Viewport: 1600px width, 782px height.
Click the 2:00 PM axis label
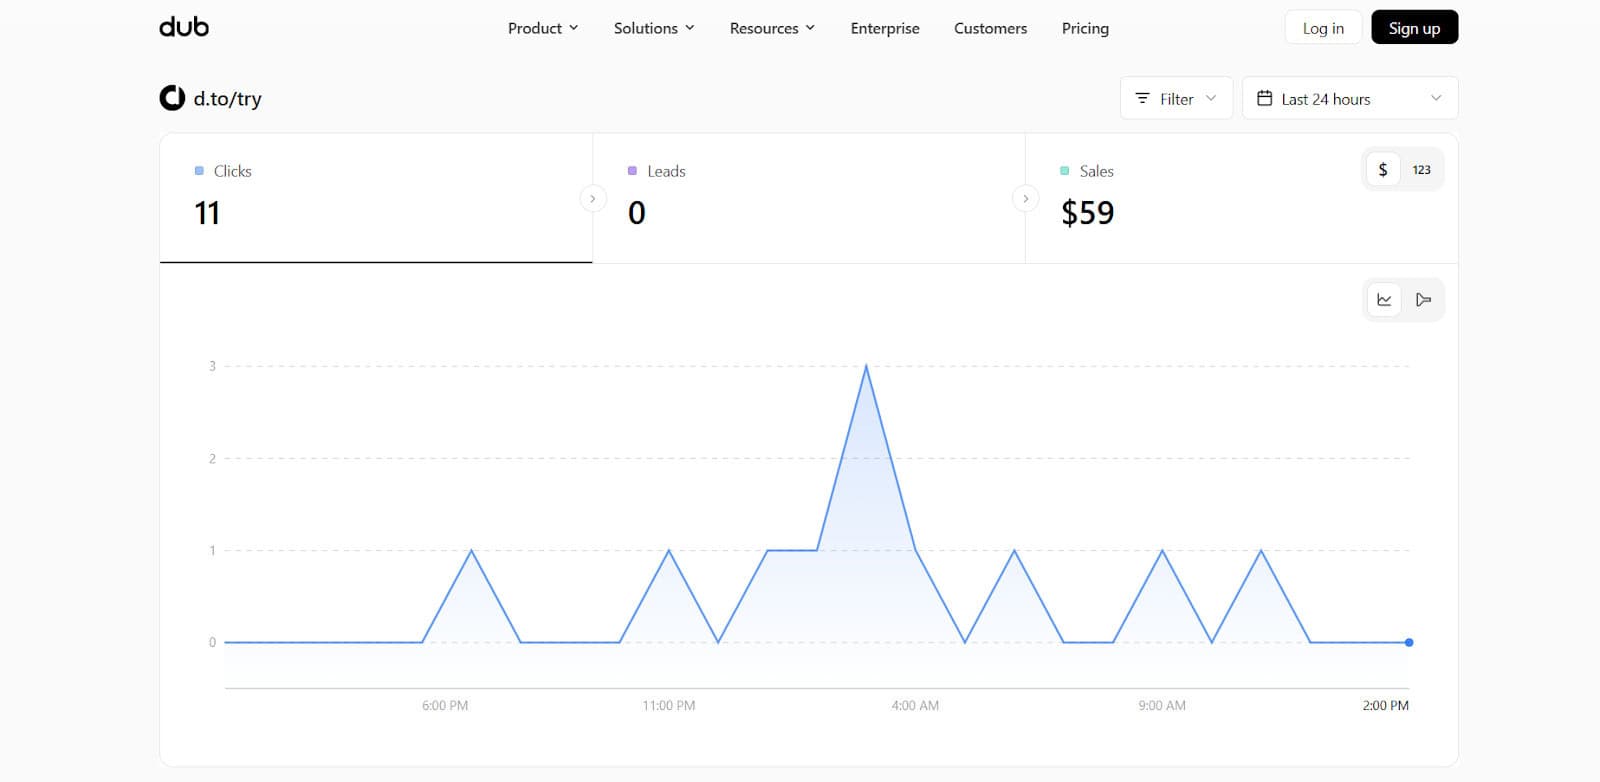[x=1385, y=705]
